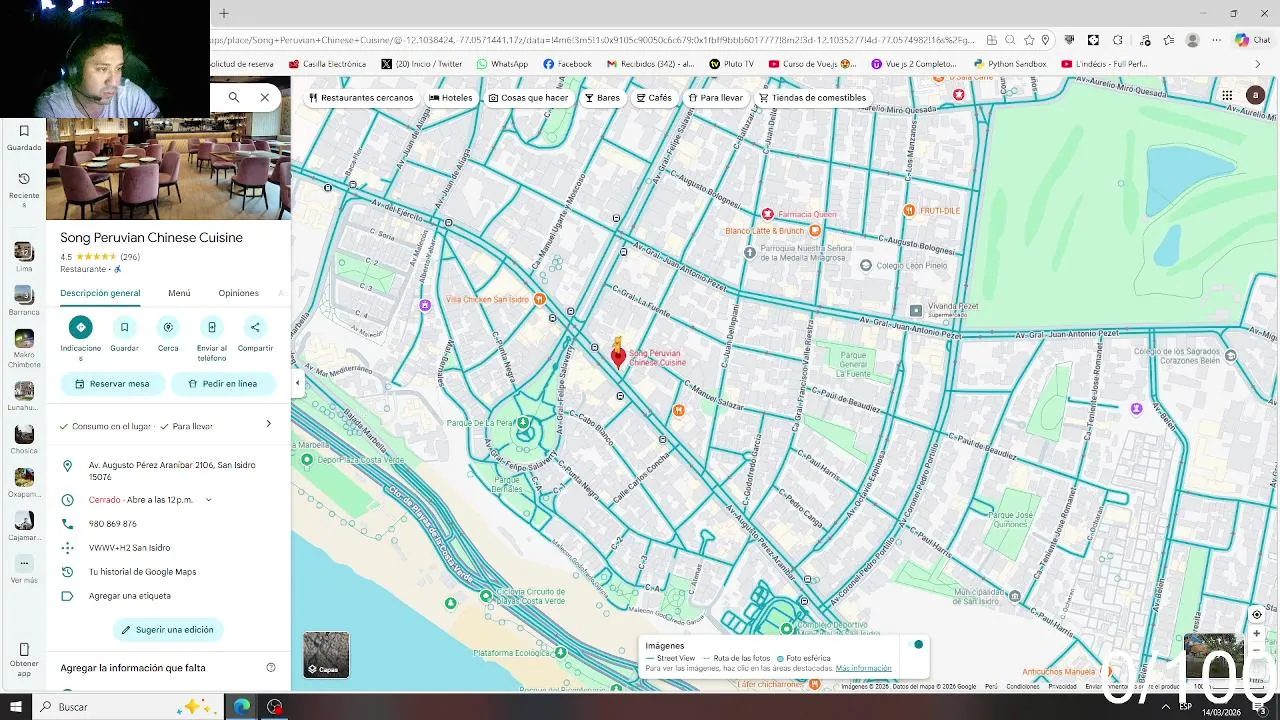
Task: Click Agregar una etiqueta
Action: pos(129,596)
